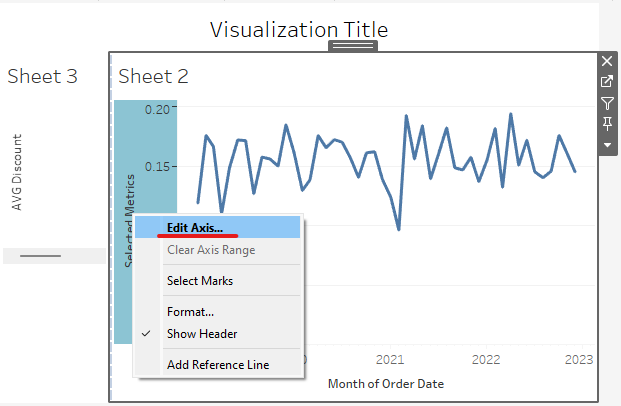621x406 pixels.
Task: Choose Select Marks in the context menu
Action: 200,281
